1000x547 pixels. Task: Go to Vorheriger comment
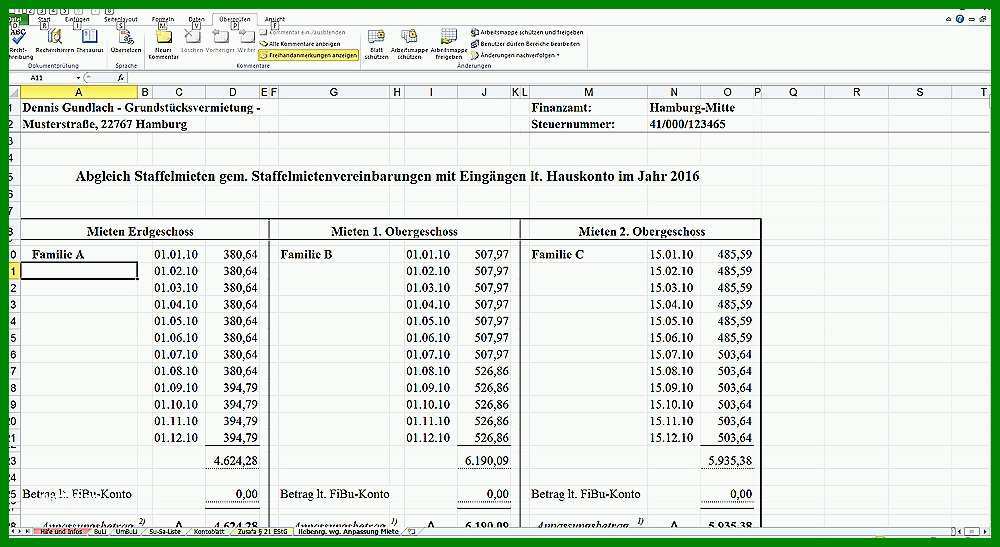(220, 41)
